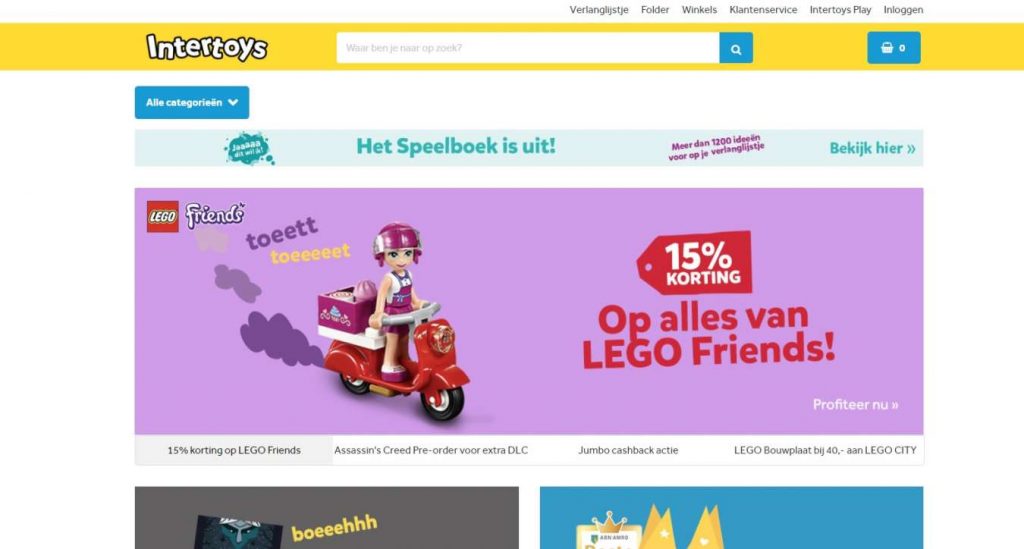
Task: Select the Assassin's Creed Pre-order tab
Action: click(x=431, y=450)
